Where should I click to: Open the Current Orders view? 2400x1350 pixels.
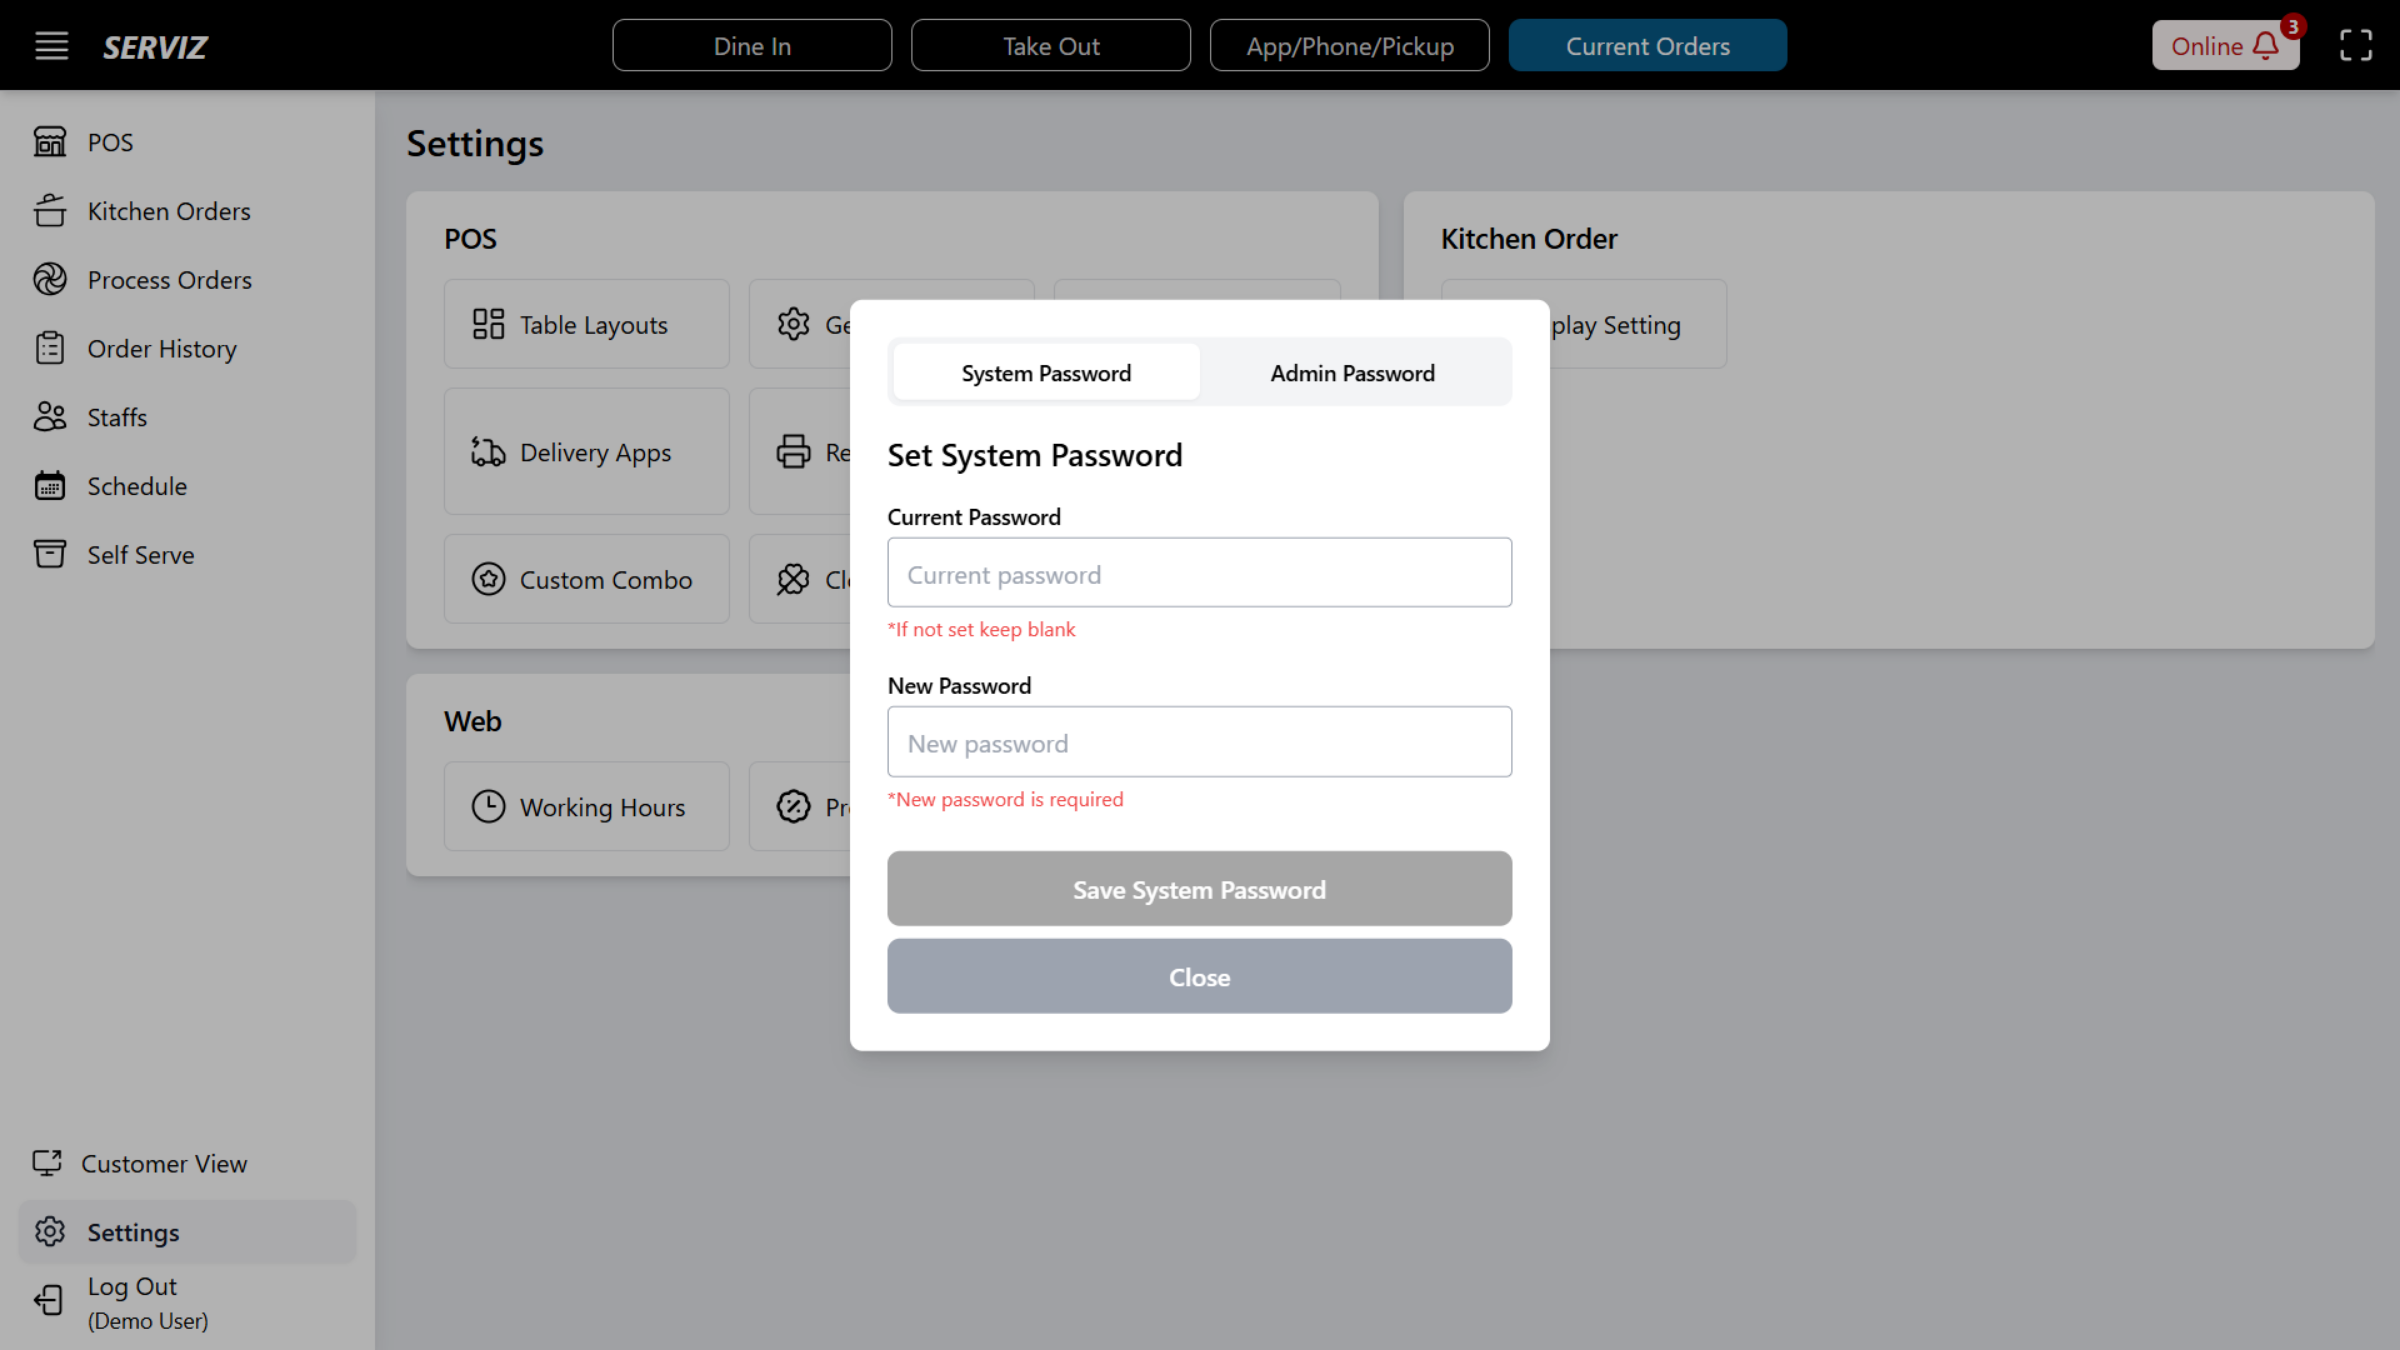click(x=1647, y=45)
